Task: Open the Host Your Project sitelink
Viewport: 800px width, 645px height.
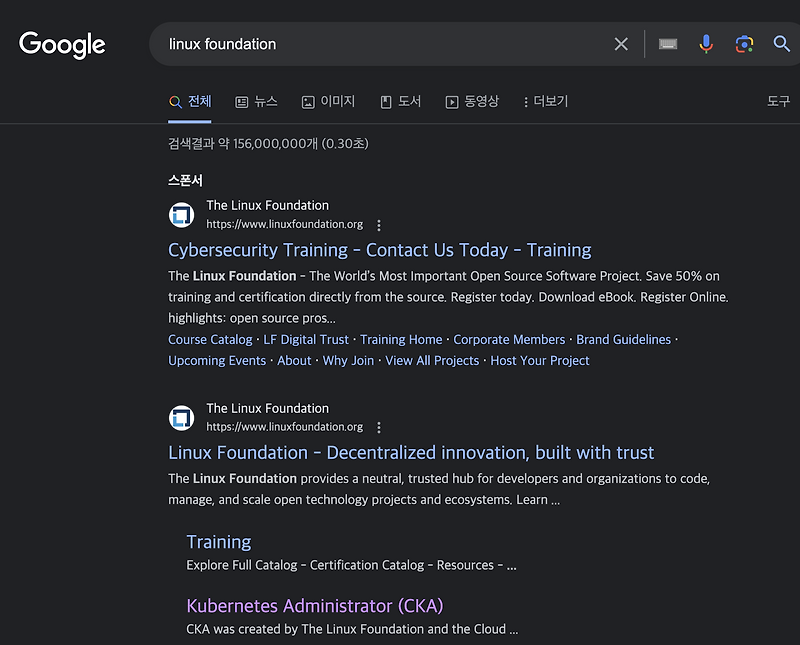Action: 540,361
